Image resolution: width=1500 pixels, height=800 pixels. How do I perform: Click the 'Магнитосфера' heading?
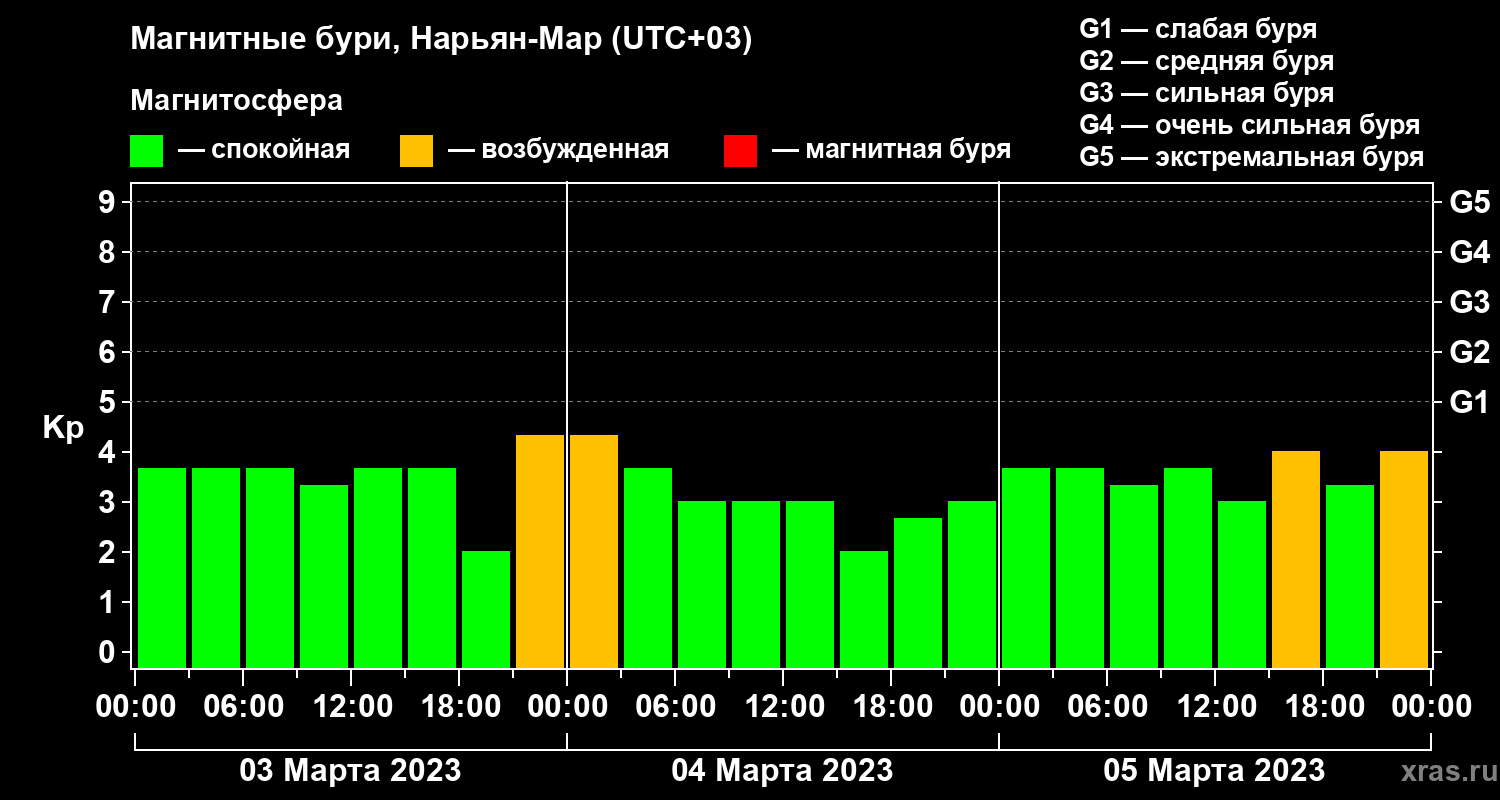coord(237,101)
